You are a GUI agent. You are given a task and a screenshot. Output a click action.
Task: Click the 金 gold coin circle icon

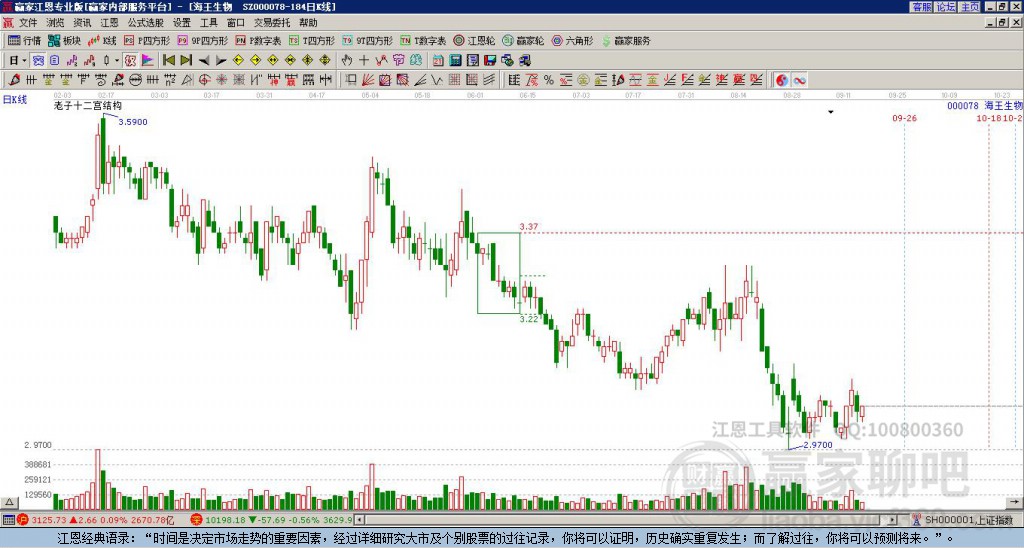pyautogui.click(x=583, y=80)
